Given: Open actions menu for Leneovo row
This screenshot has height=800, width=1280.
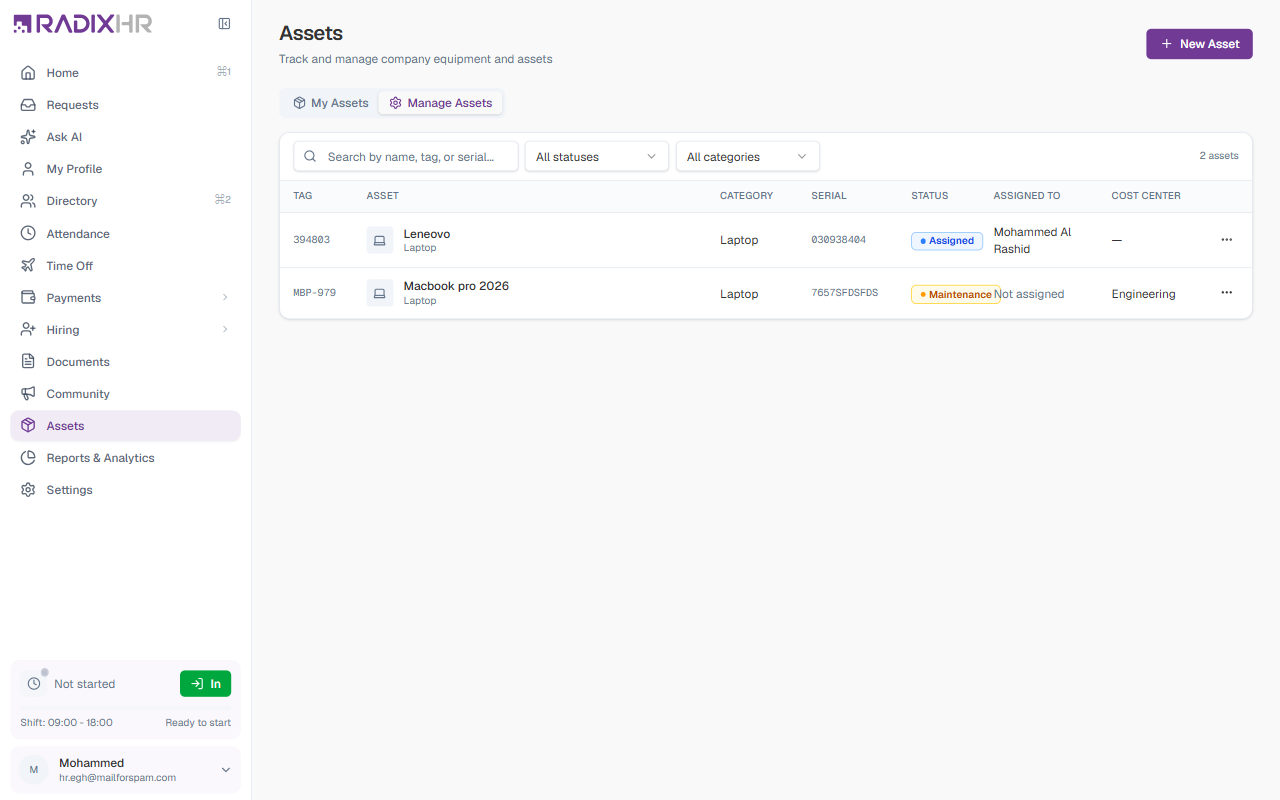Looking at the screenshot, I should click(1227, 240).
